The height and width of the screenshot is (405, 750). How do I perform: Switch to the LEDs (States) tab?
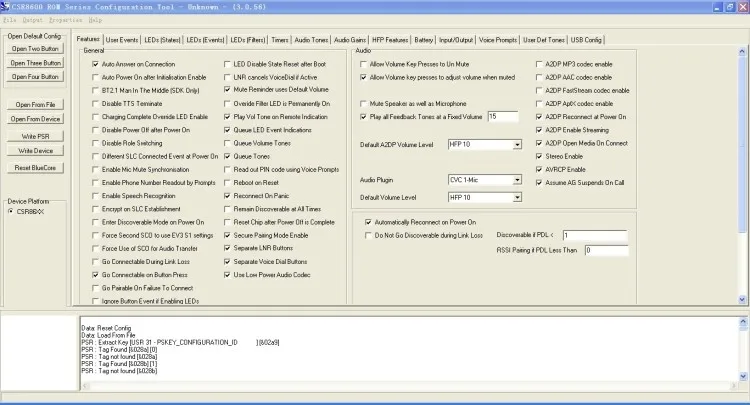[162, 40]
